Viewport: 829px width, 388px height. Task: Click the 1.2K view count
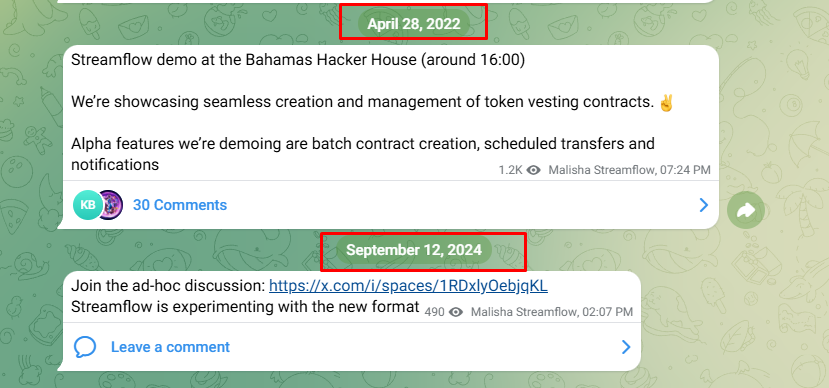click(511, 170)
